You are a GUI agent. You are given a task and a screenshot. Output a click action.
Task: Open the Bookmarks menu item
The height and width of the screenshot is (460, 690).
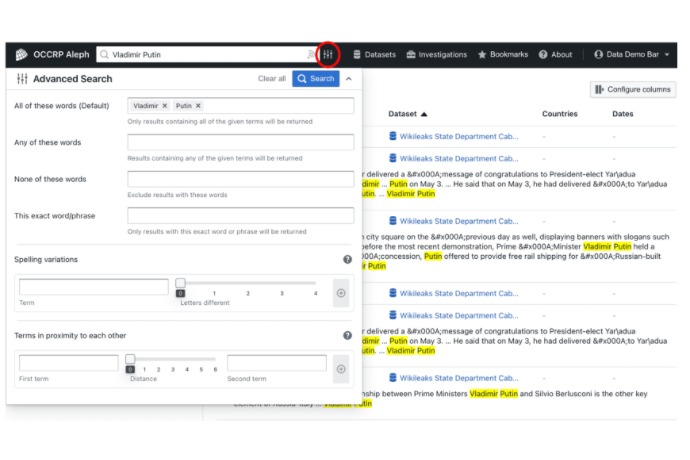(x=503, y=55)
